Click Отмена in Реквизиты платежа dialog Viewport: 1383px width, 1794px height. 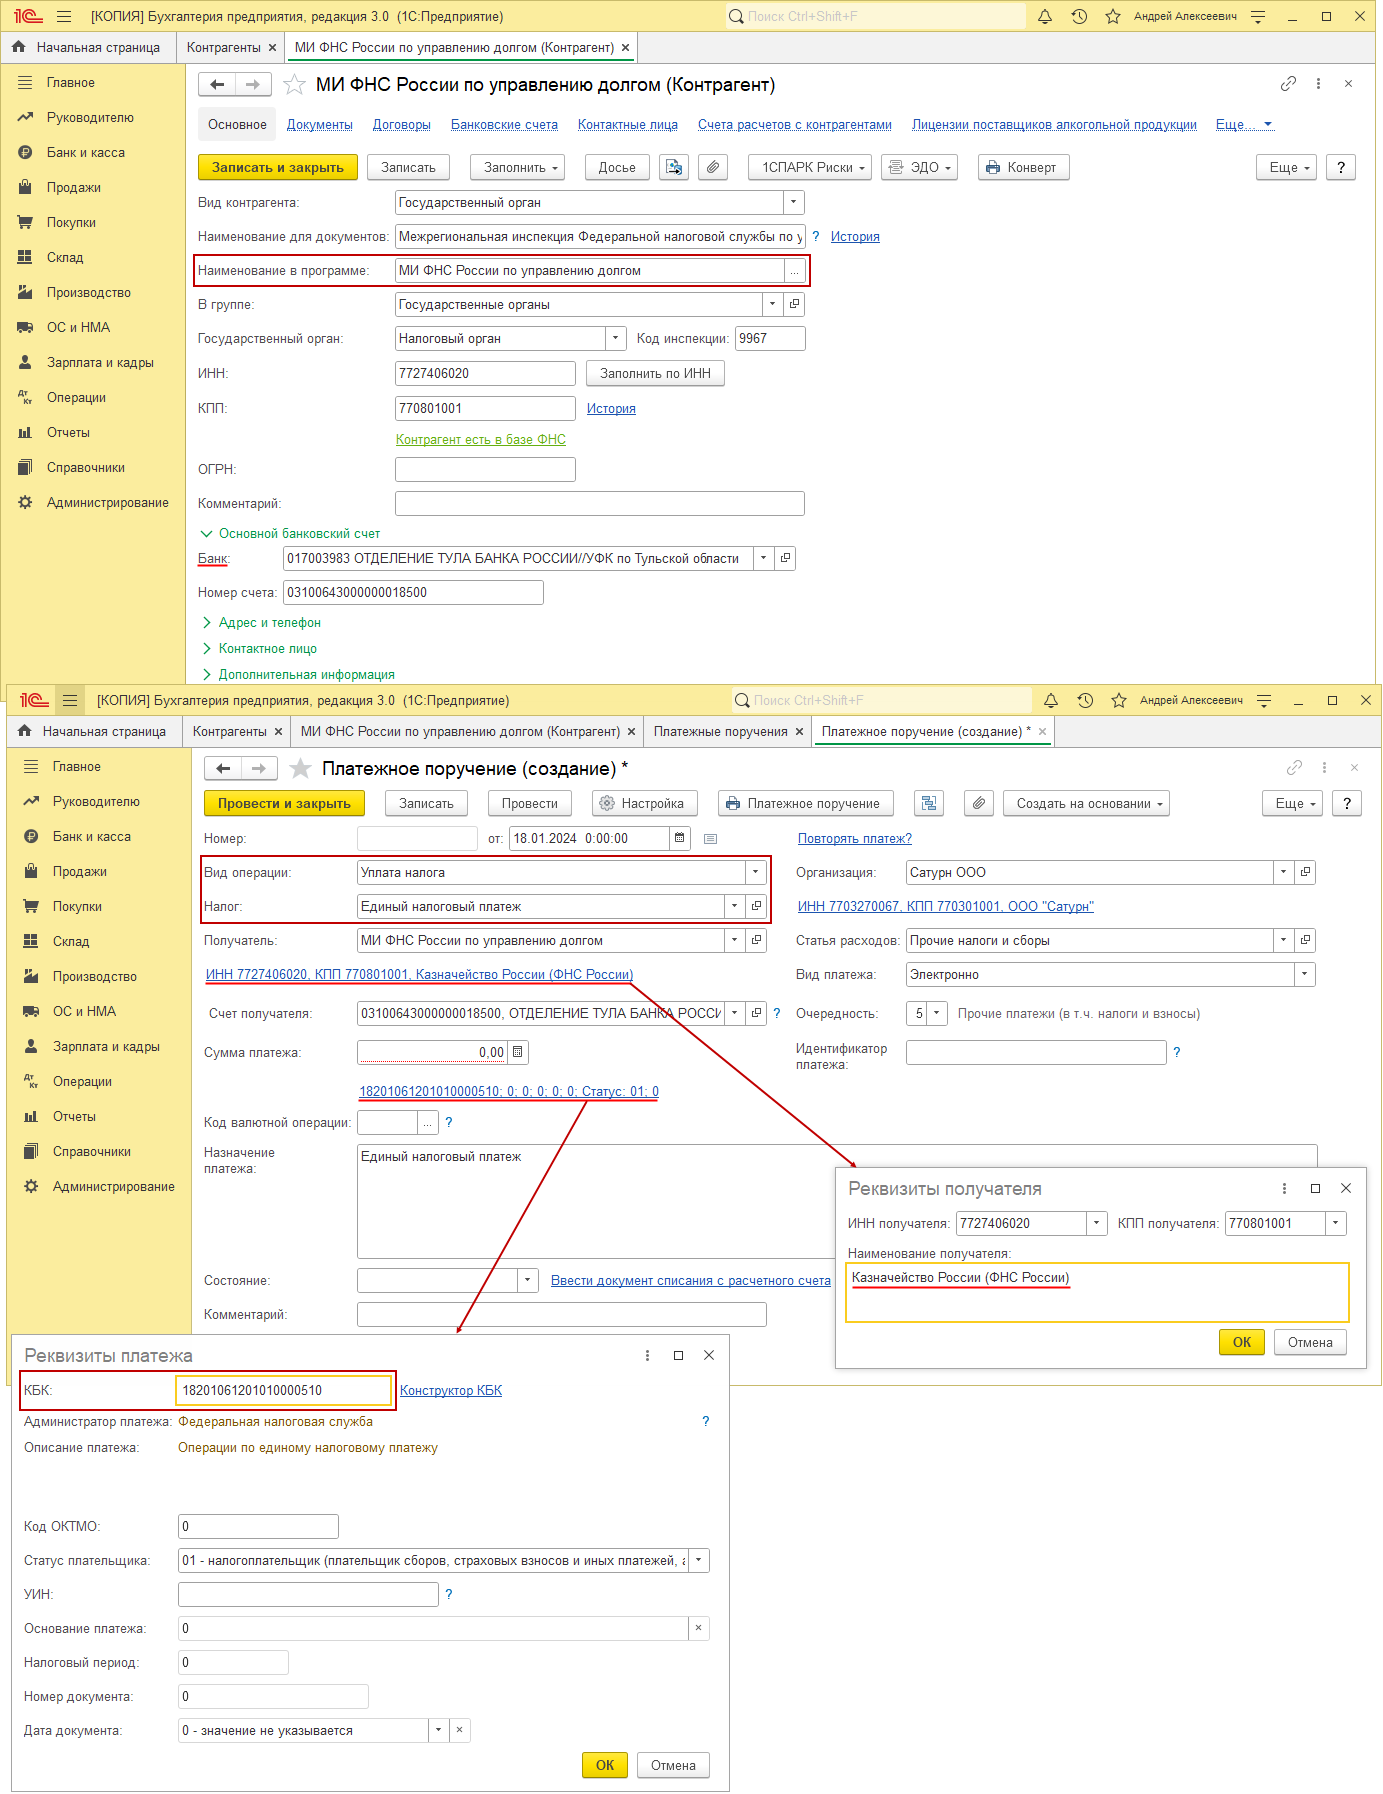673,1766
